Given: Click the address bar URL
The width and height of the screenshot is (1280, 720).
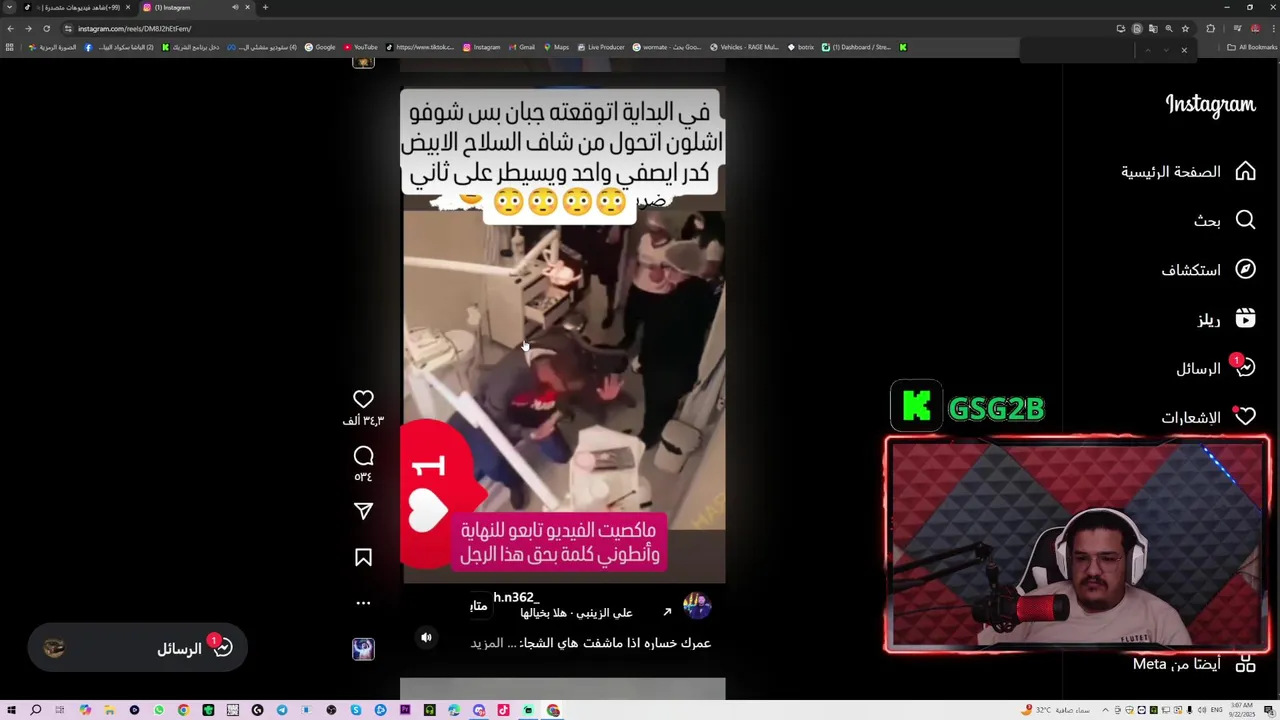Looking at the screenshot, I should [135, 28].
